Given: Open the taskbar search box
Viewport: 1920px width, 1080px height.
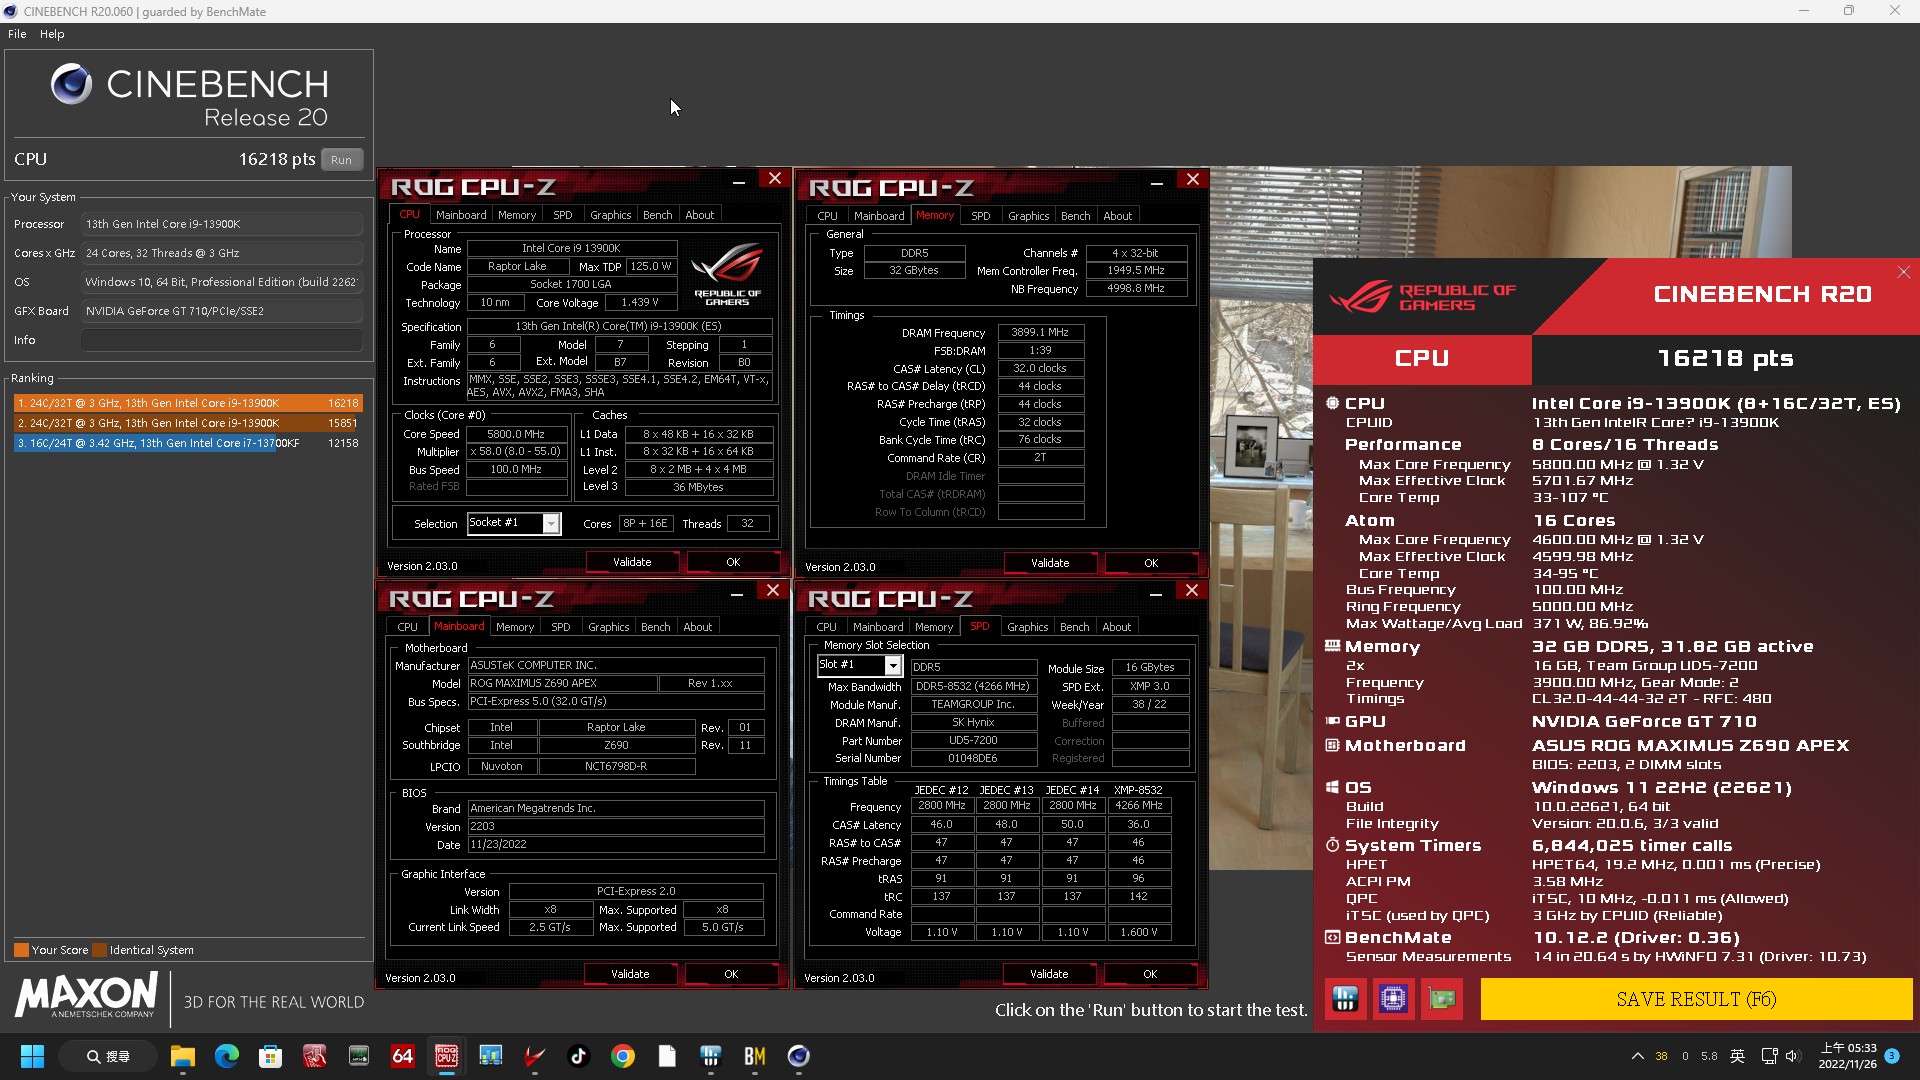Looking at the screenshot, I should (x=108, y=1056).
